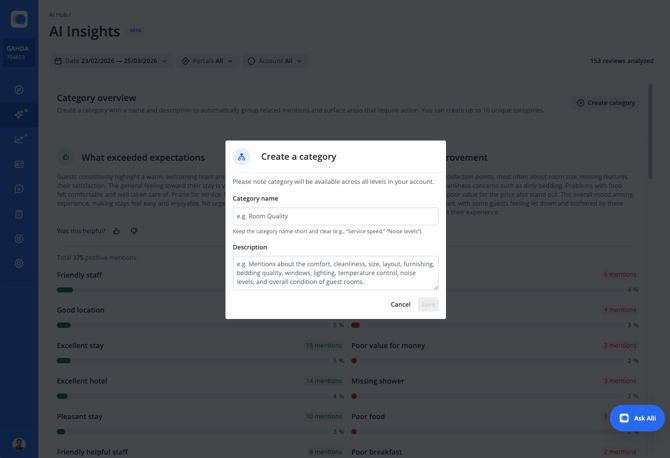The width and height of the screenshot is (670, 458).
Task: Click the category icon in dialog header
Action: (242, 157)
